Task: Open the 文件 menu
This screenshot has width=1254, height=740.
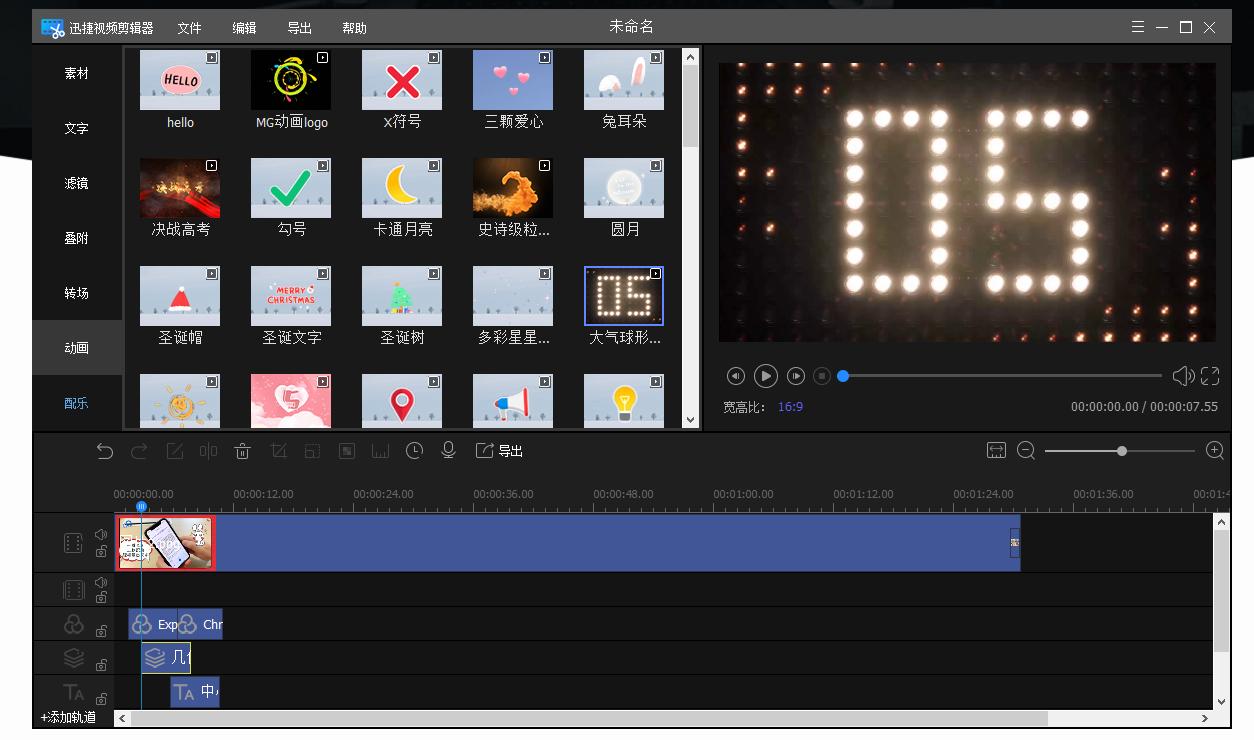Action: pyautogui.click(x=189, y=27)
